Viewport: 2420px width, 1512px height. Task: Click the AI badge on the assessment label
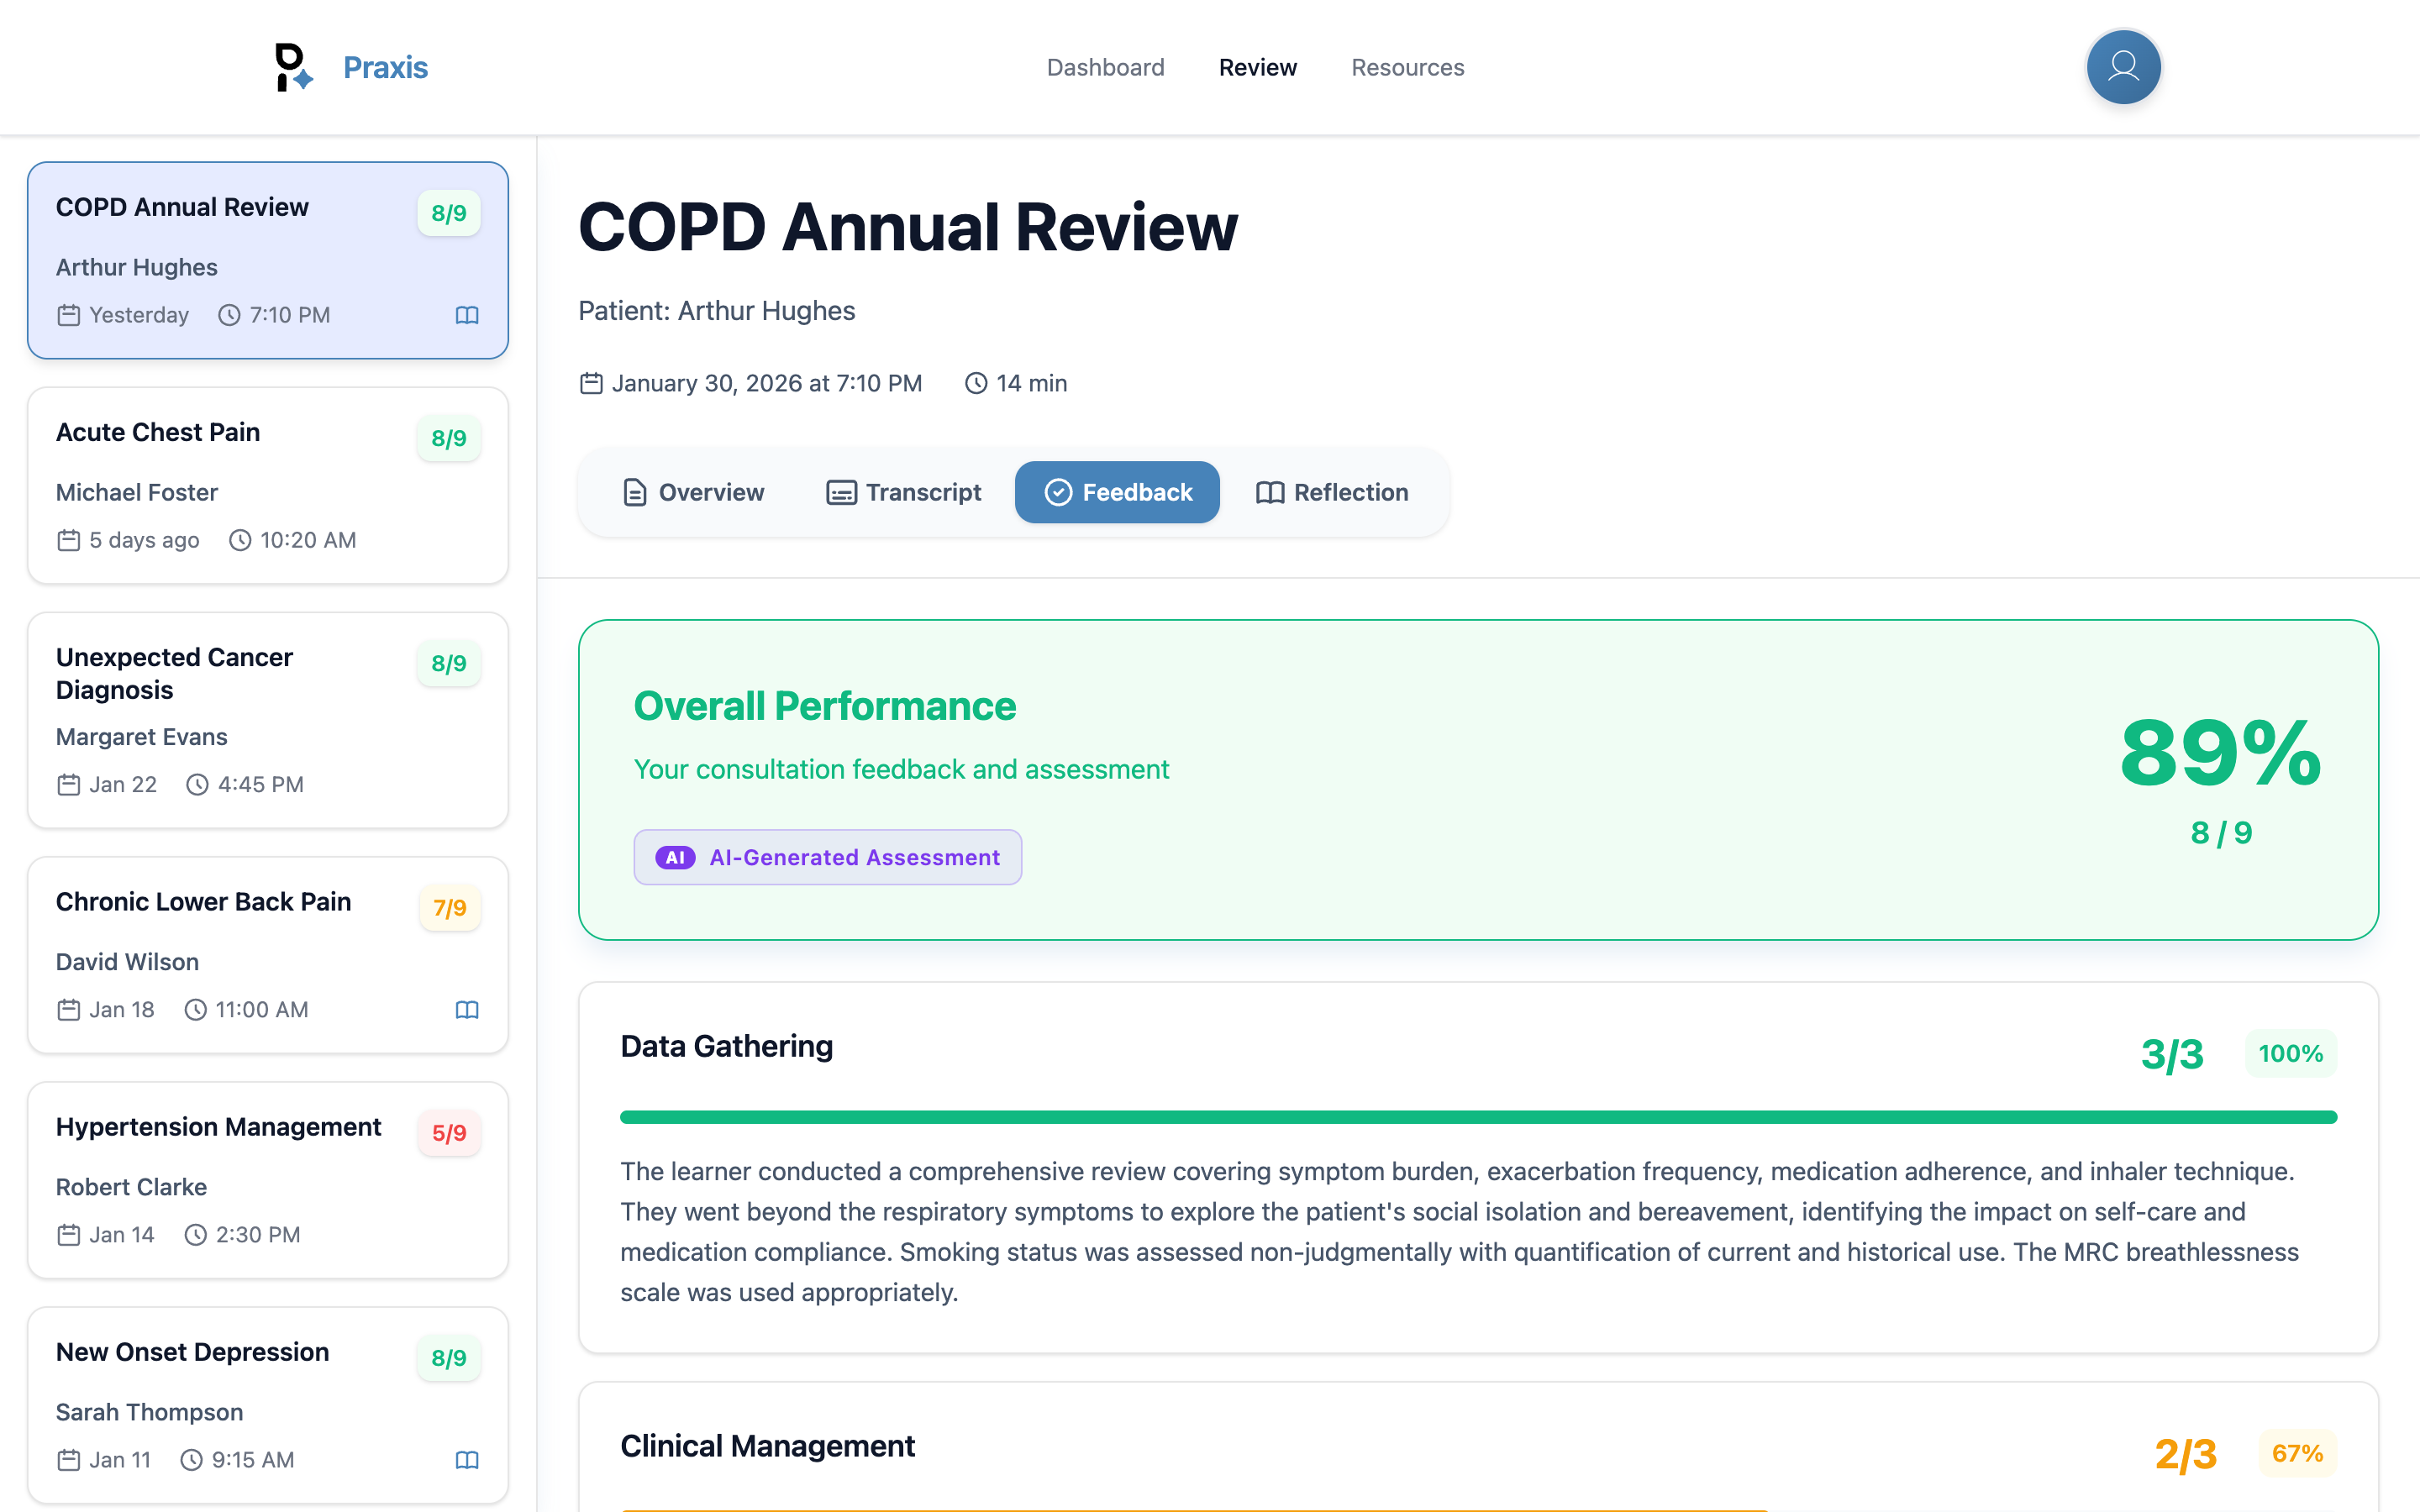coord(676,857)
